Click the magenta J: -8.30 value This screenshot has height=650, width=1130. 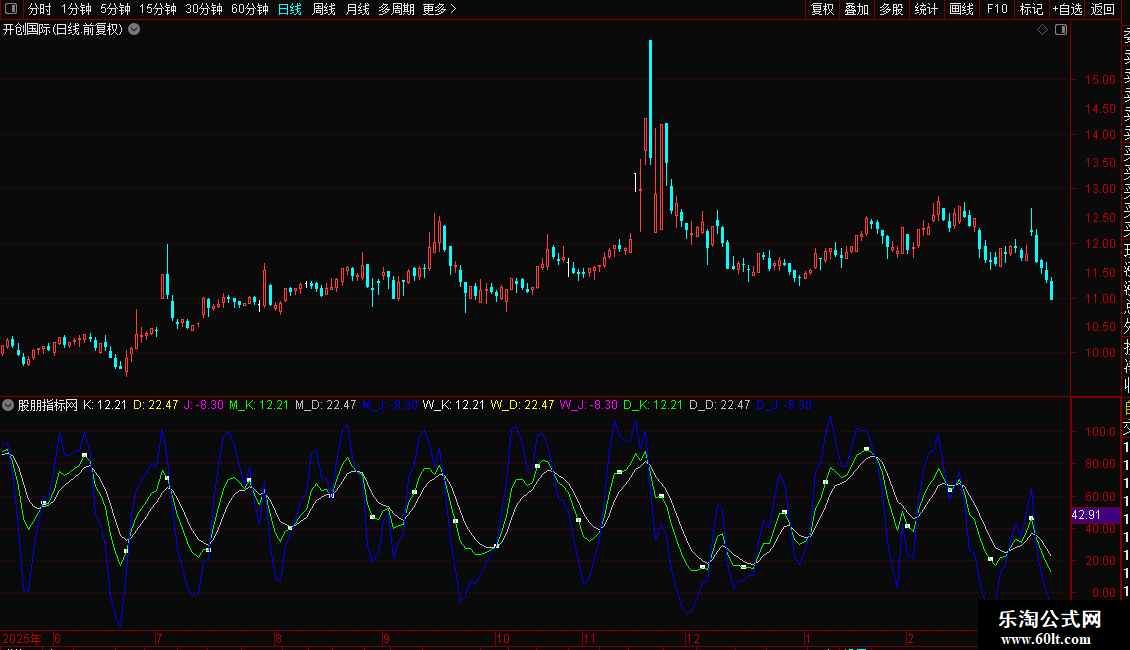point(203,405)
